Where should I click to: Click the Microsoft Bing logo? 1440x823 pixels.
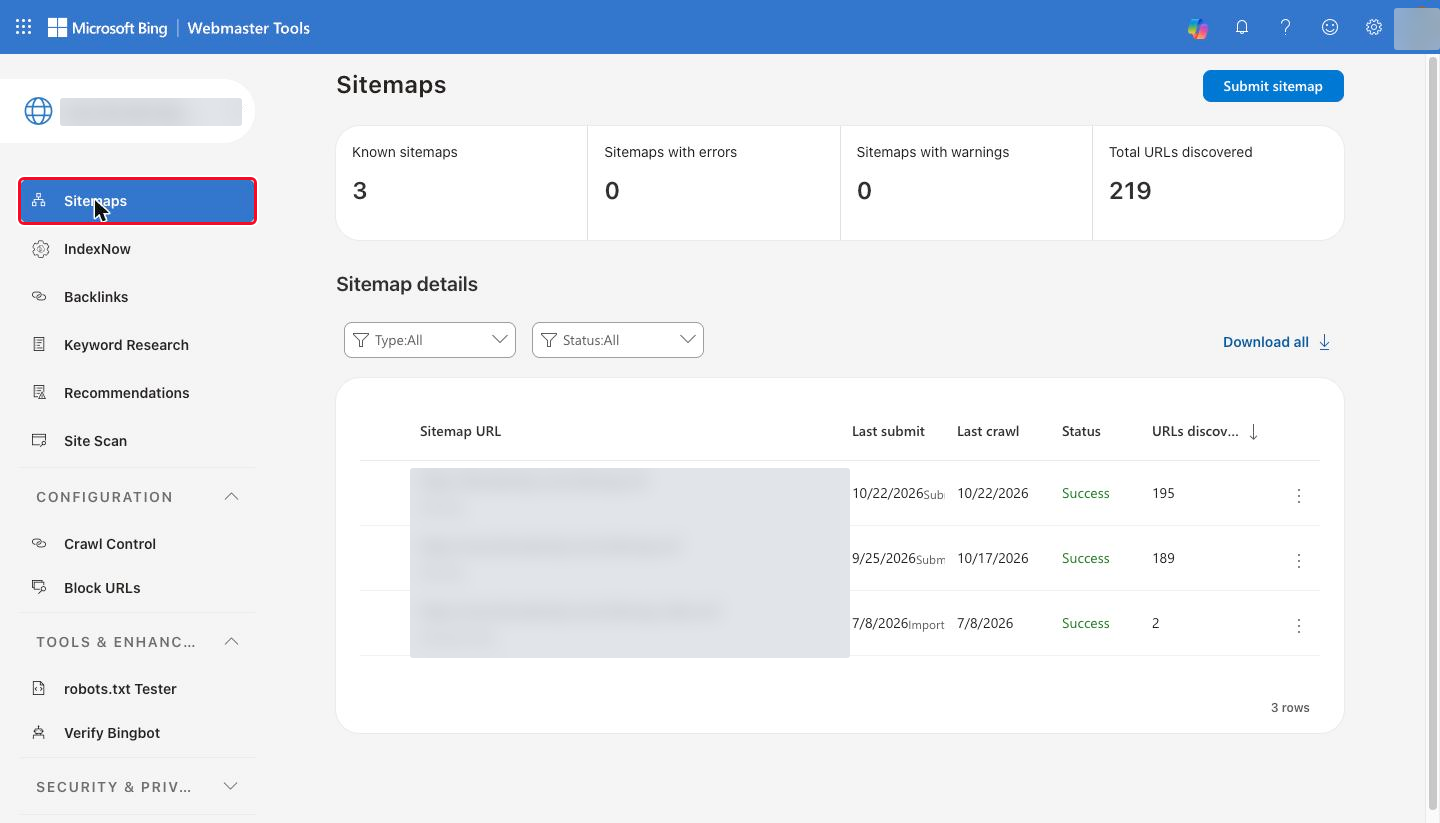click(x=107, y=28)
